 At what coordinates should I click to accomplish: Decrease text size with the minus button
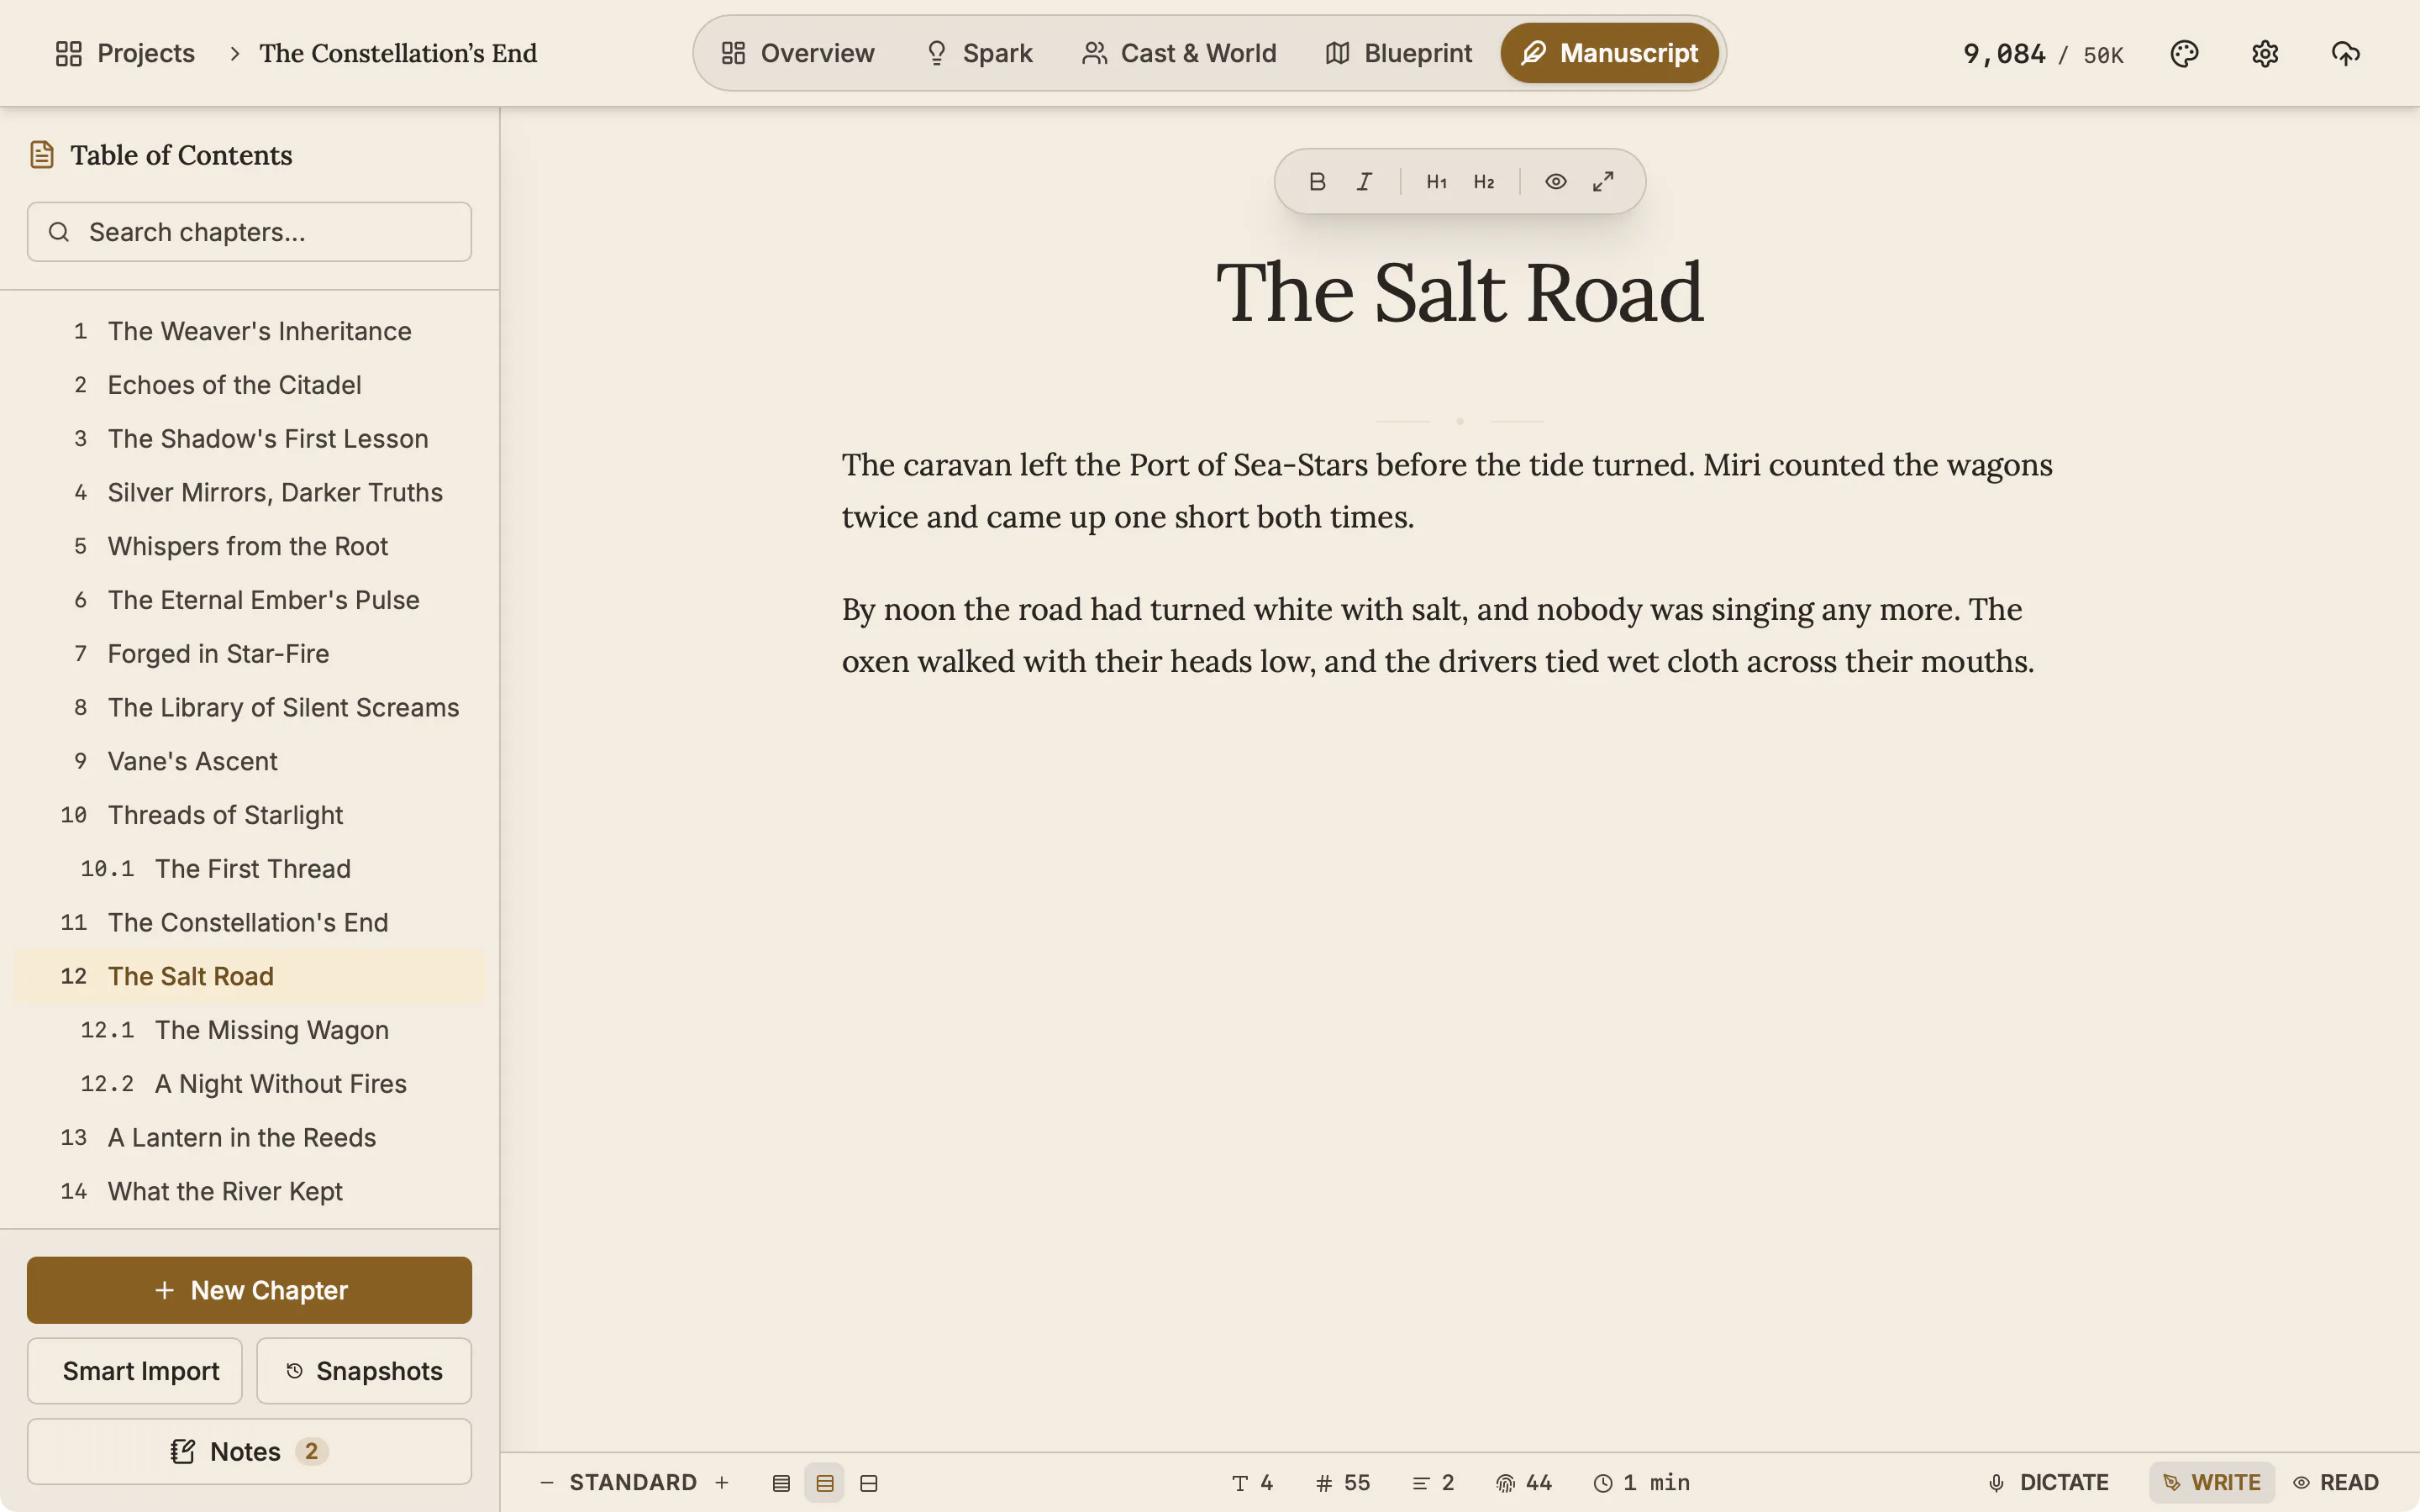click(x=547, y=1482)
